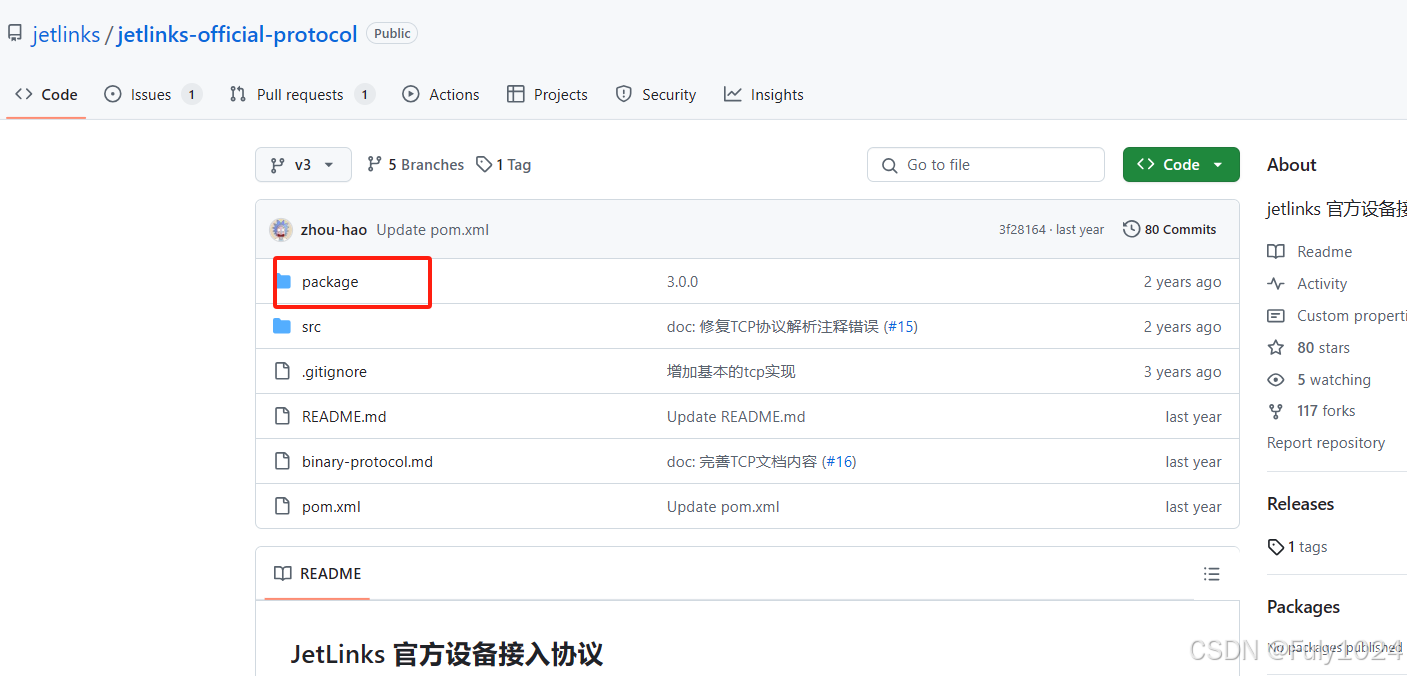Click the eye icon beside 5 watching

pyautogui.click(x=1276, y=380)
